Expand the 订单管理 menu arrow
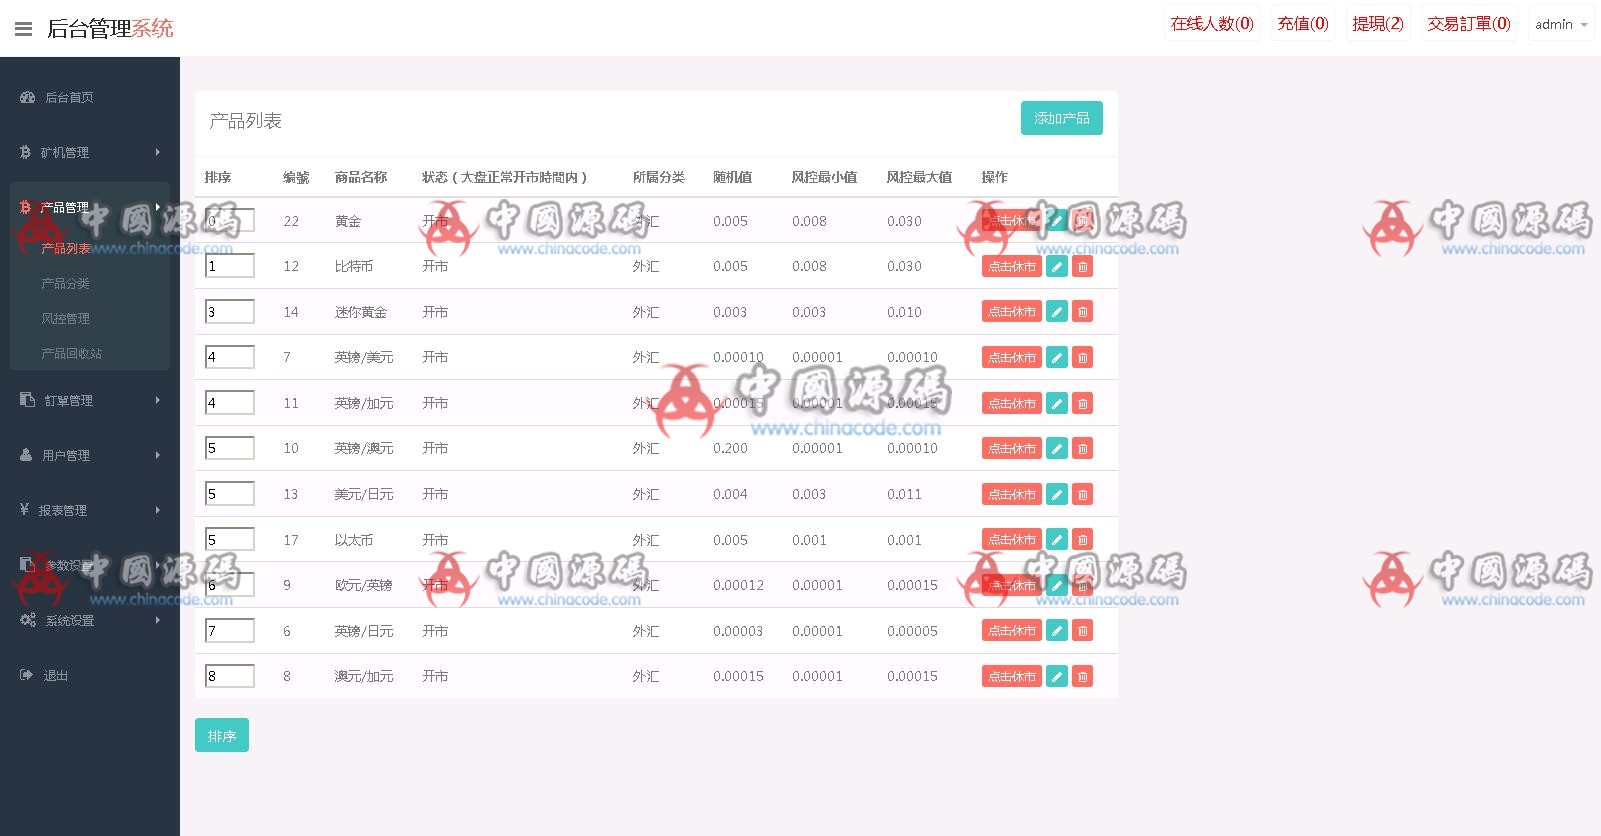Image resolution: width=1601 pixels, height=836 pixels. (x=158, y=400)
